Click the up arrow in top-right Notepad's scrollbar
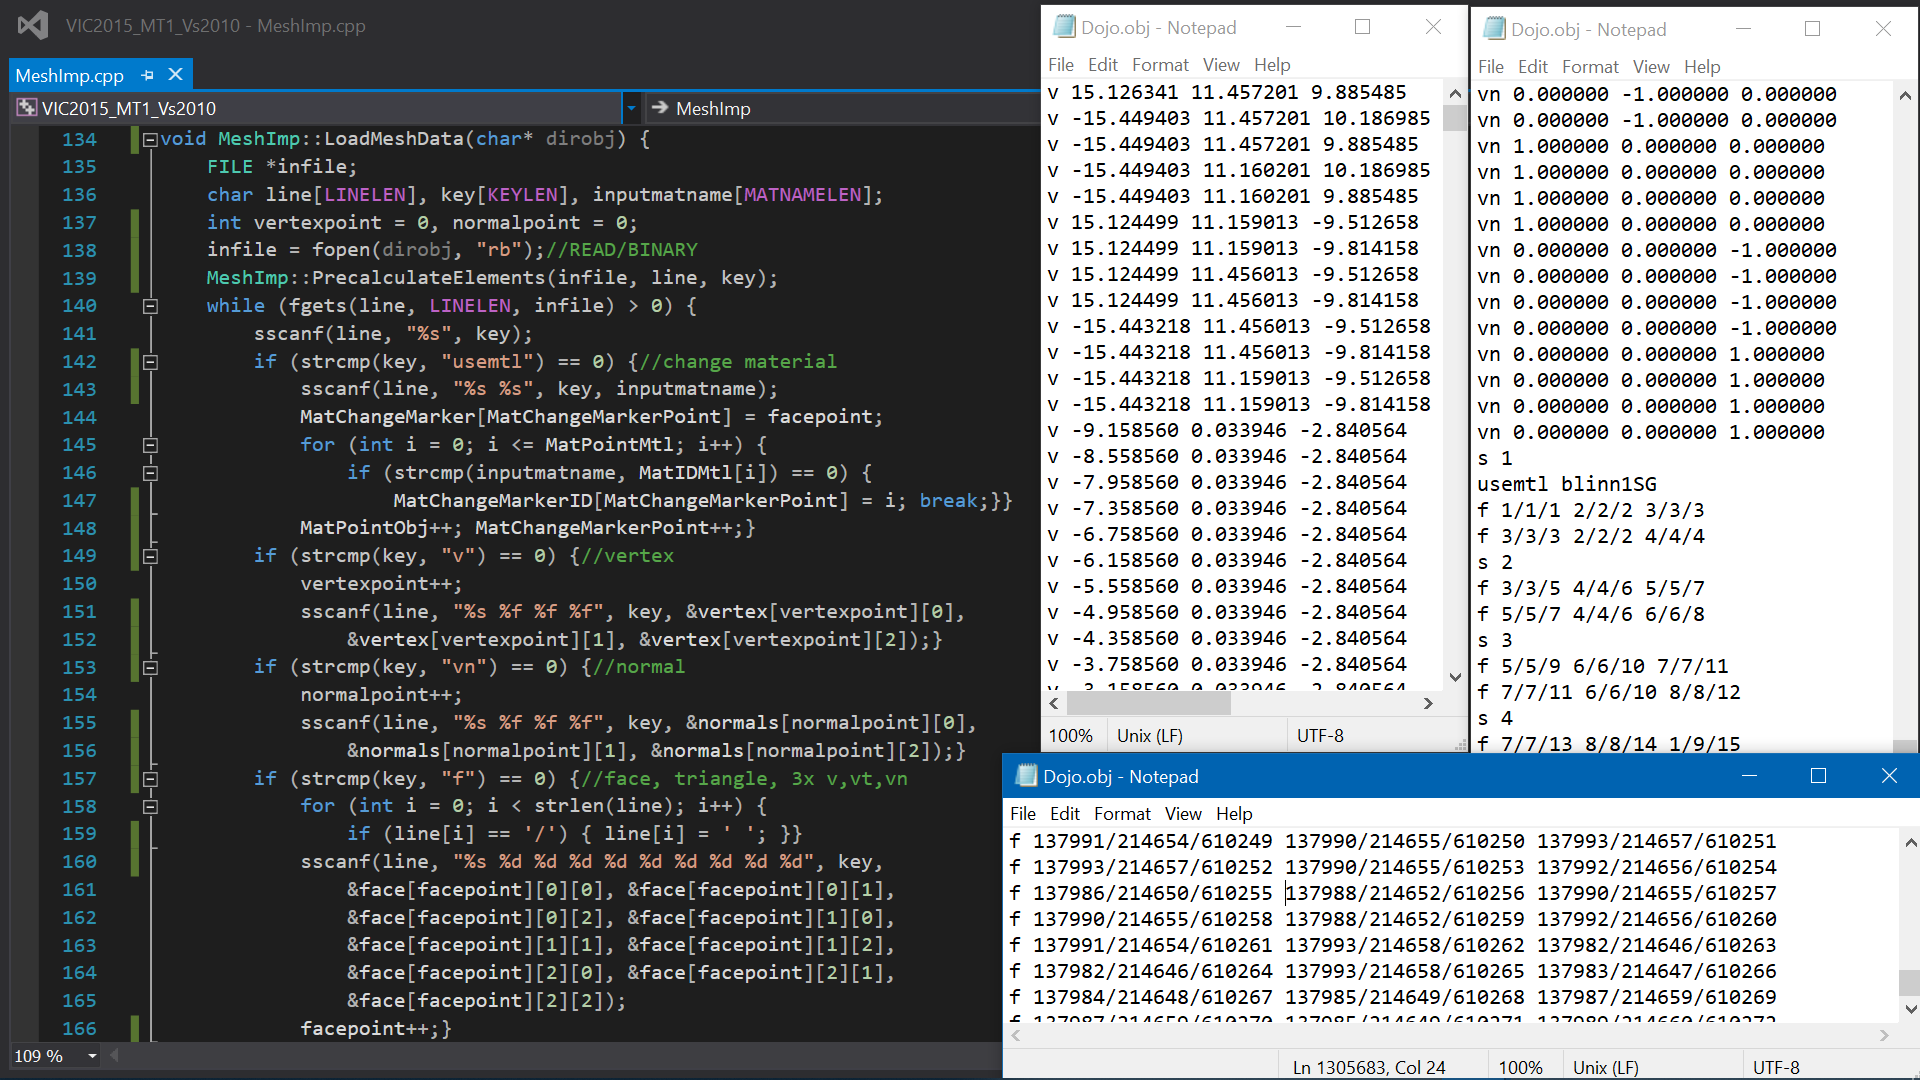Viewport: 1920px width, 1080px height. tap(1905, 96)
